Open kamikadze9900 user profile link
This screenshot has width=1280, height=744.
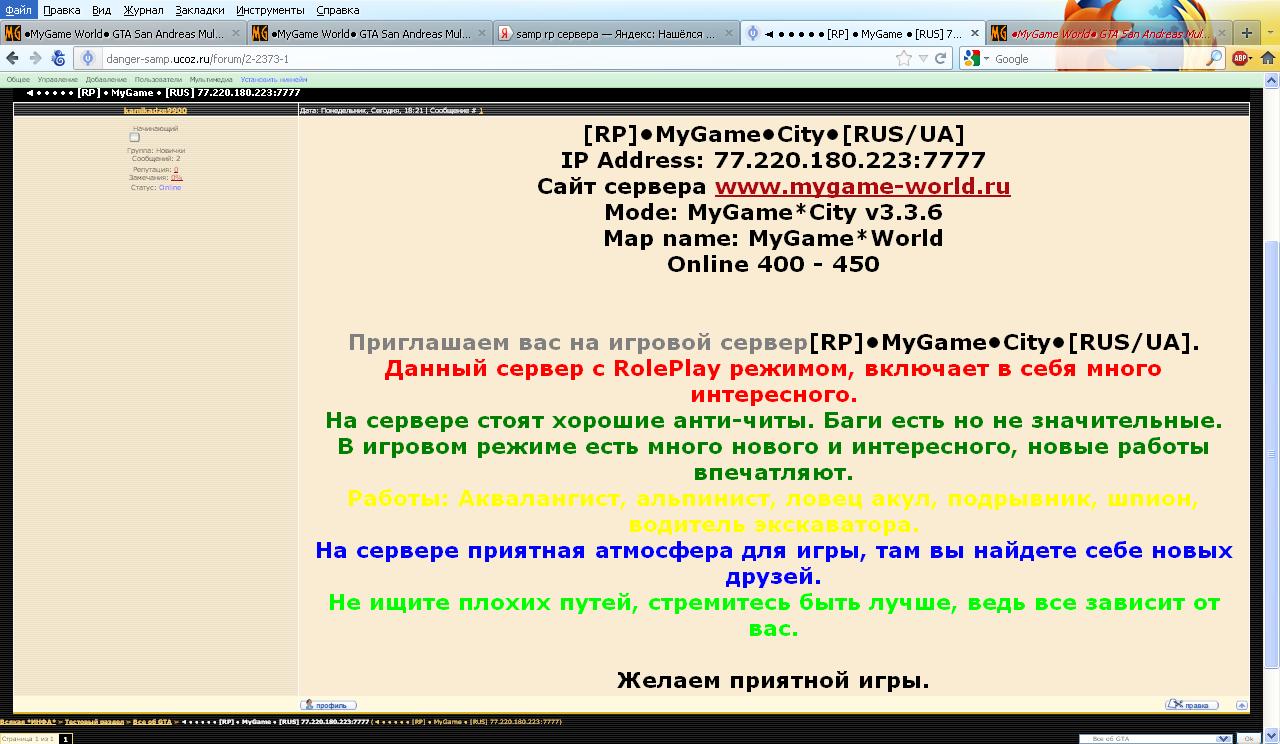click(155, 110)
